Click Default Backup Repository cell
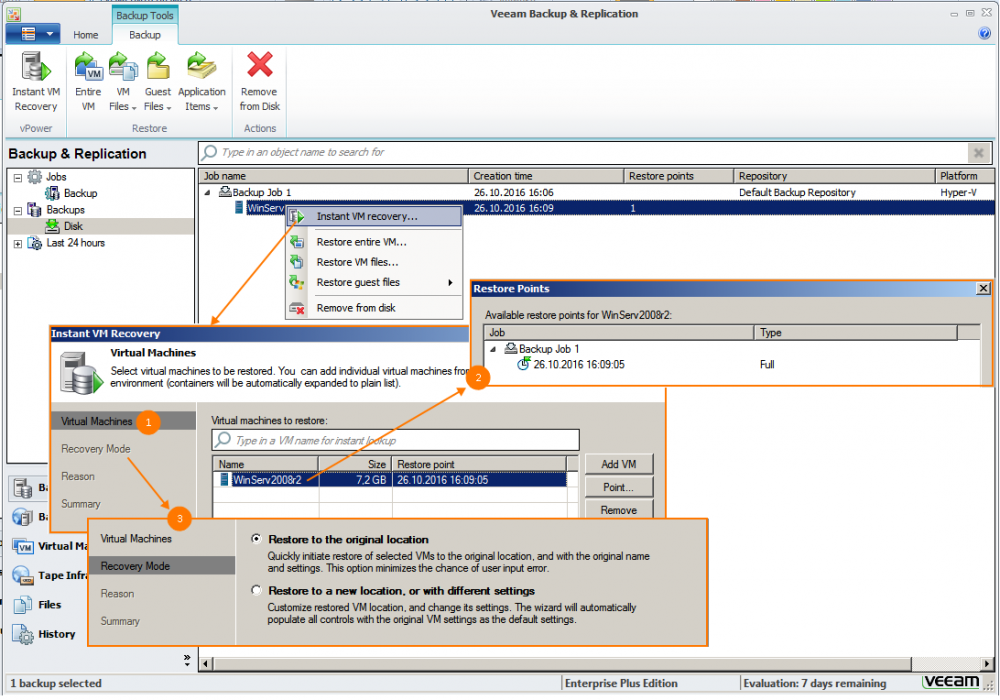The height and width of the screenshot is (700, 1000). click(797, 193)
